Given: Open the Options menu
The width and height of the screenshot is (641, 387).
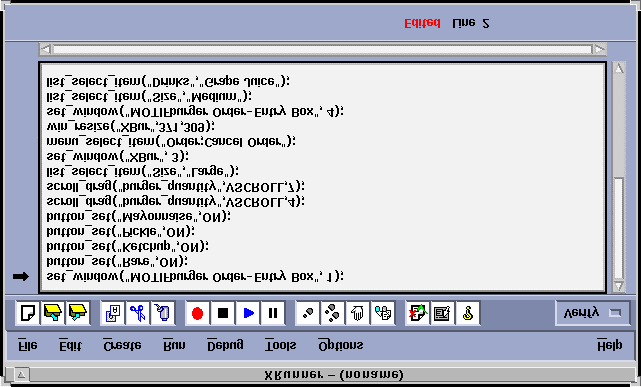Looking at the screenshot, I should [x=341, y=345].
